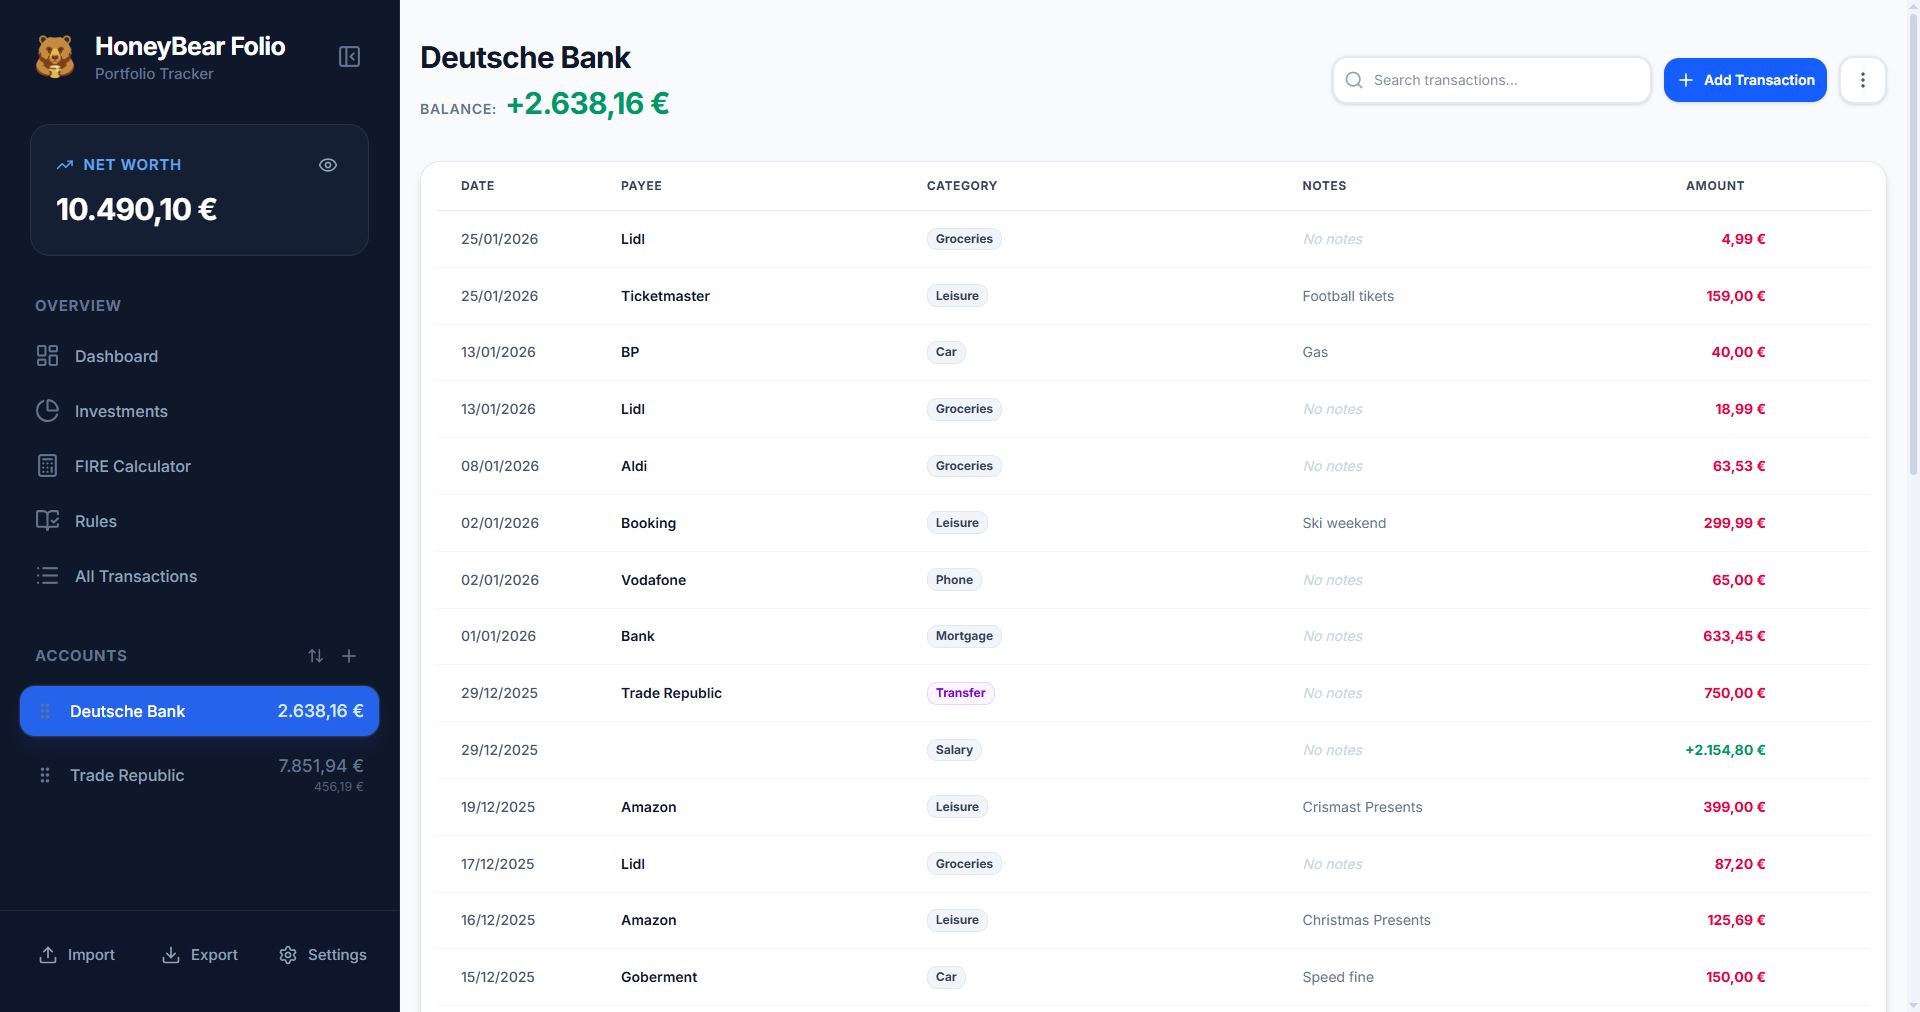Click the HoneyBear Folio bear logo
The width and height of the screenshot is (1920, 1012).
[55, 57]
